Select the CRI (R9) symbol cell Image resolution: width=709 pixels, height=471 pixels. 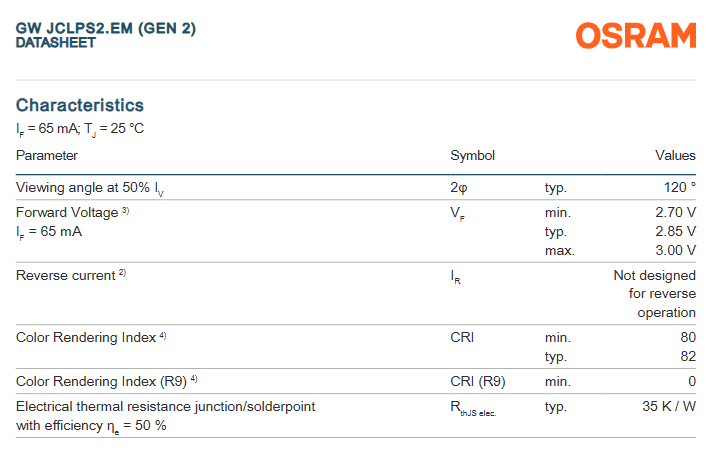pyautogui.click(x=478, y=380)
